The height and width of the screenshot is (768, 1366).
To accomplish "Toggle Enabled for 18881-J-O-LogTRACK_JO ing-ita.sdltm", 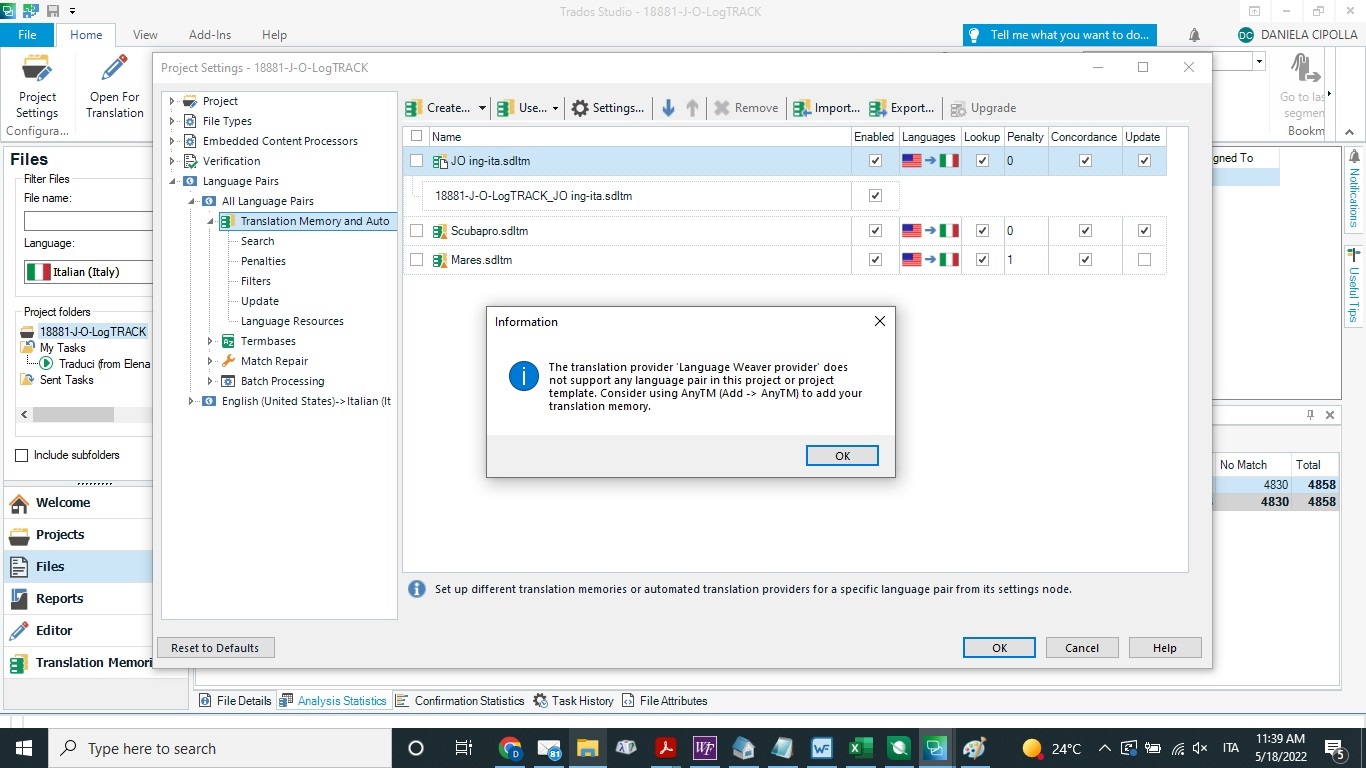I will point(876,196).
